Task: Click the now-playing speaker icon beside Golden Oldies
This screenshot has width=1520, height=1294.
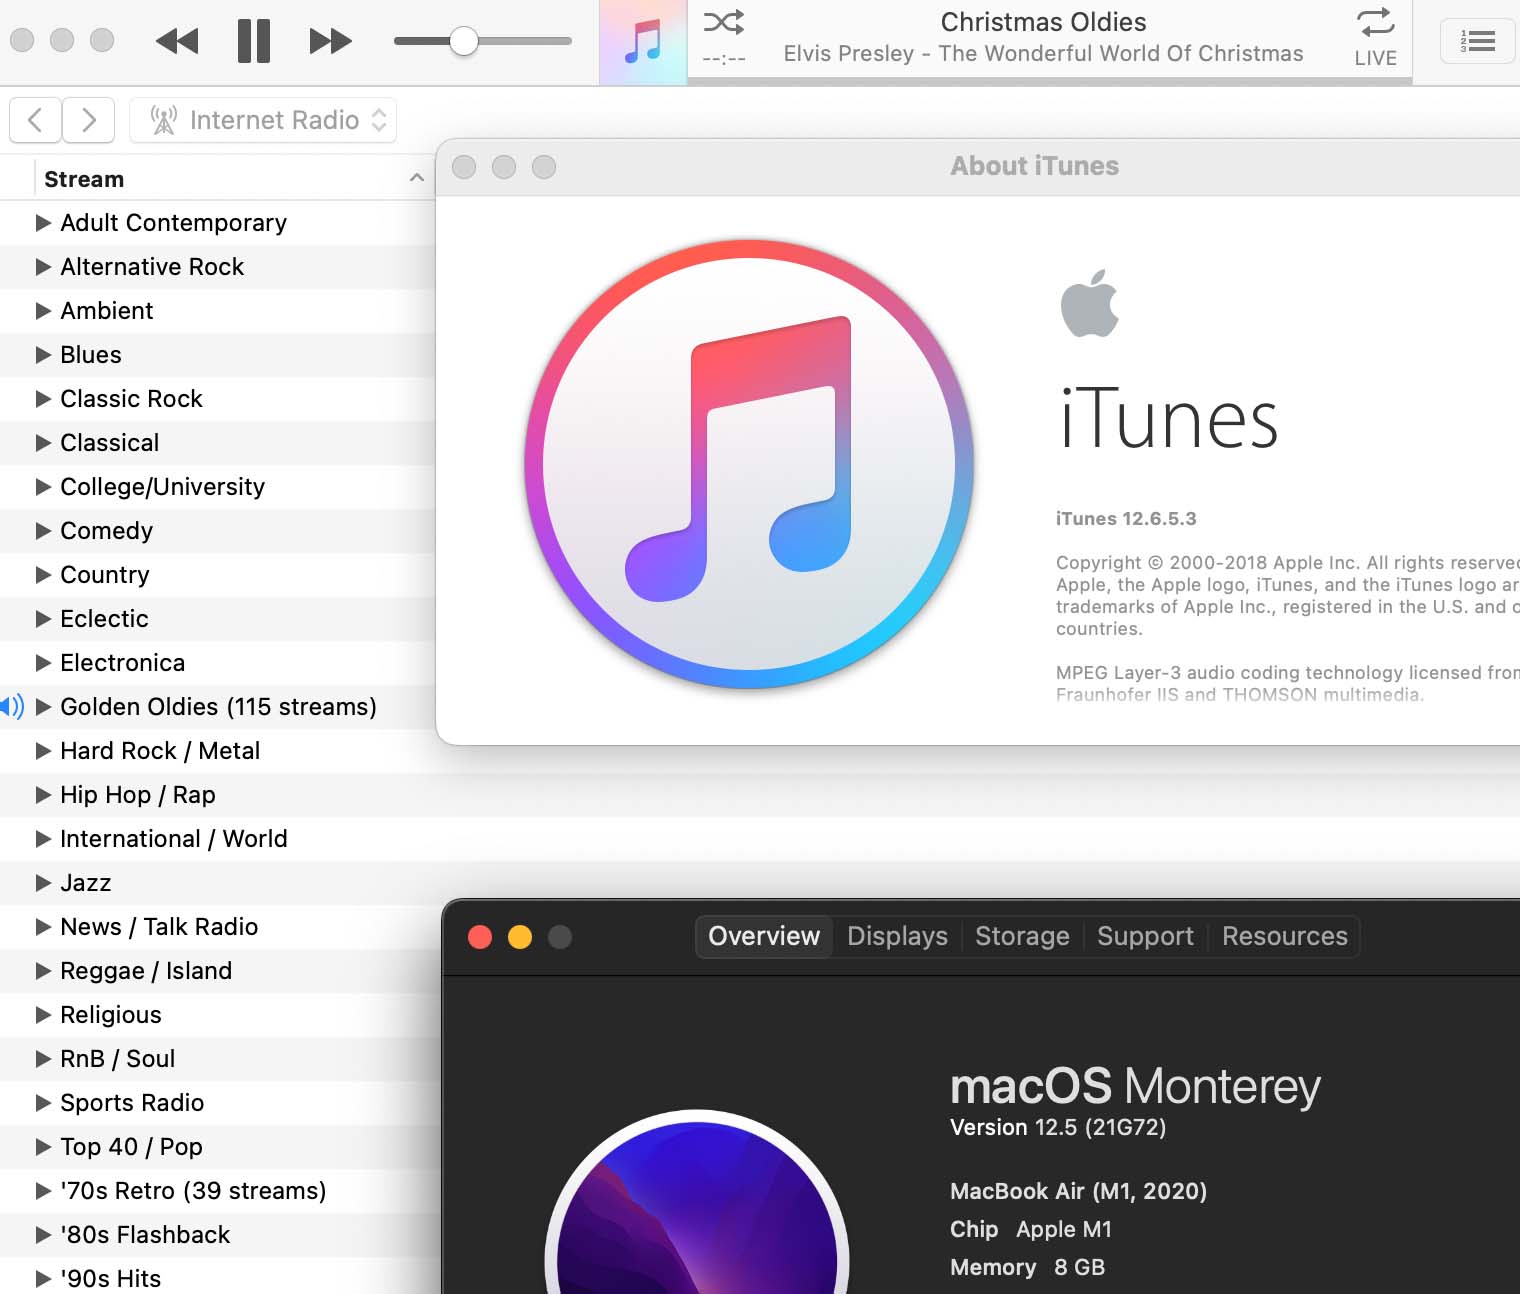Action: (12, 707)
